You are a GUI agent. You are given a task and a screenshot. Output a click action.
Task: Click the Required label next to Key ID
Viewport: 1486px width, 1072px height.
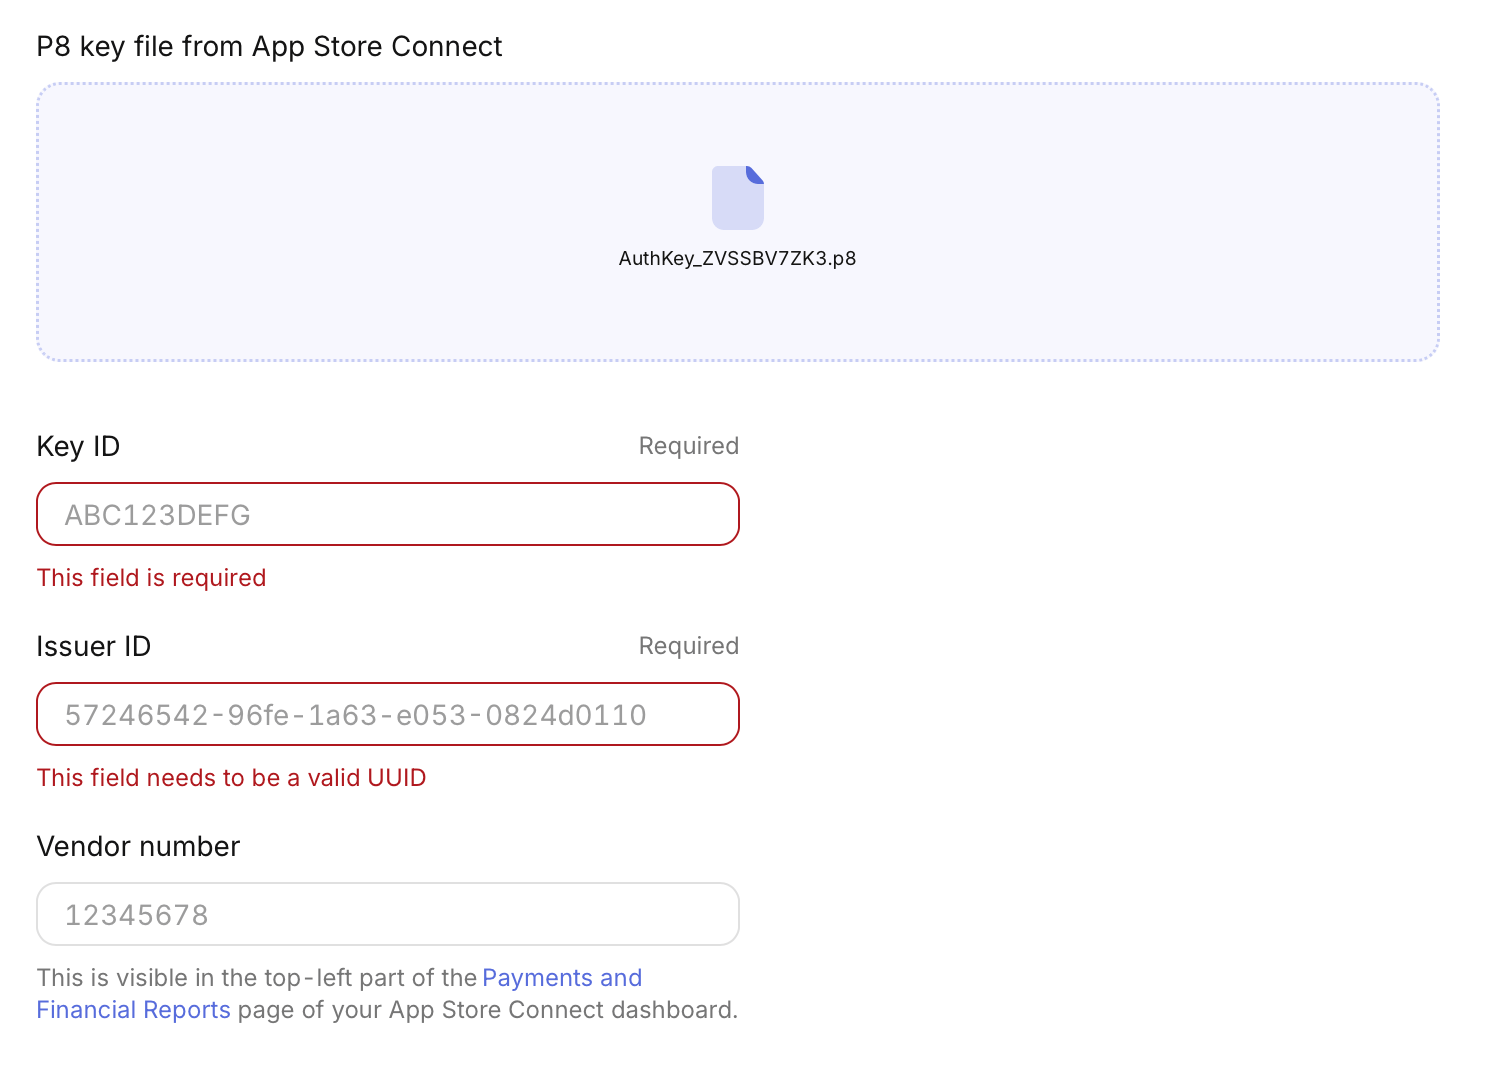coord(688,446)
